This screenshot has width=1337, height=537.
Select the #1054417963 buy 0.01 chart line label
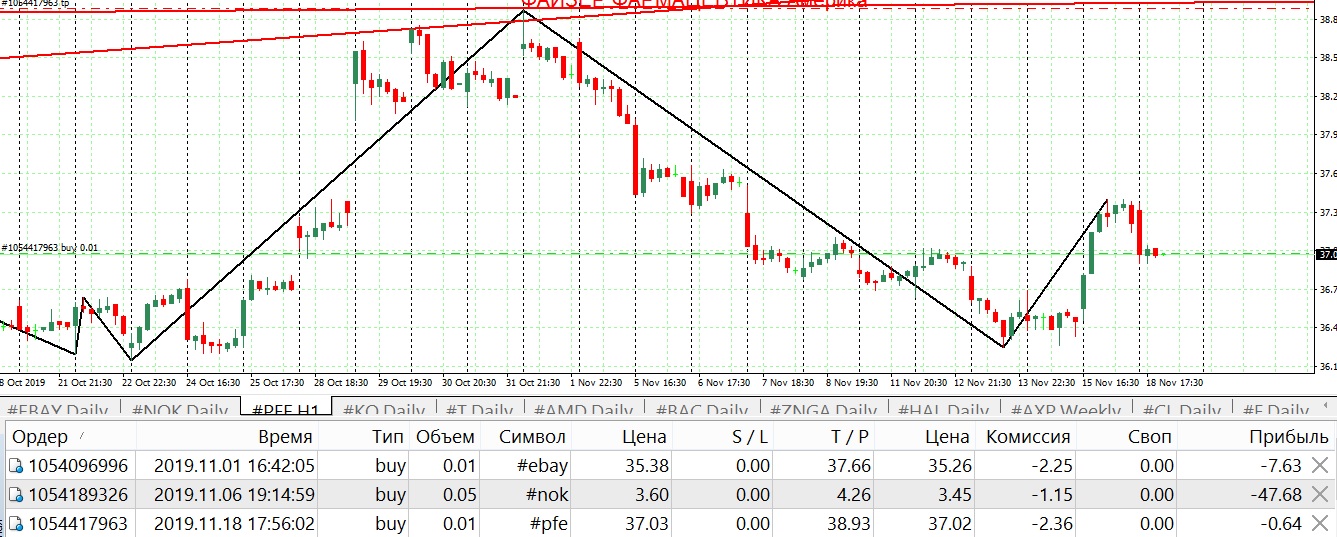tap(50, 247)
